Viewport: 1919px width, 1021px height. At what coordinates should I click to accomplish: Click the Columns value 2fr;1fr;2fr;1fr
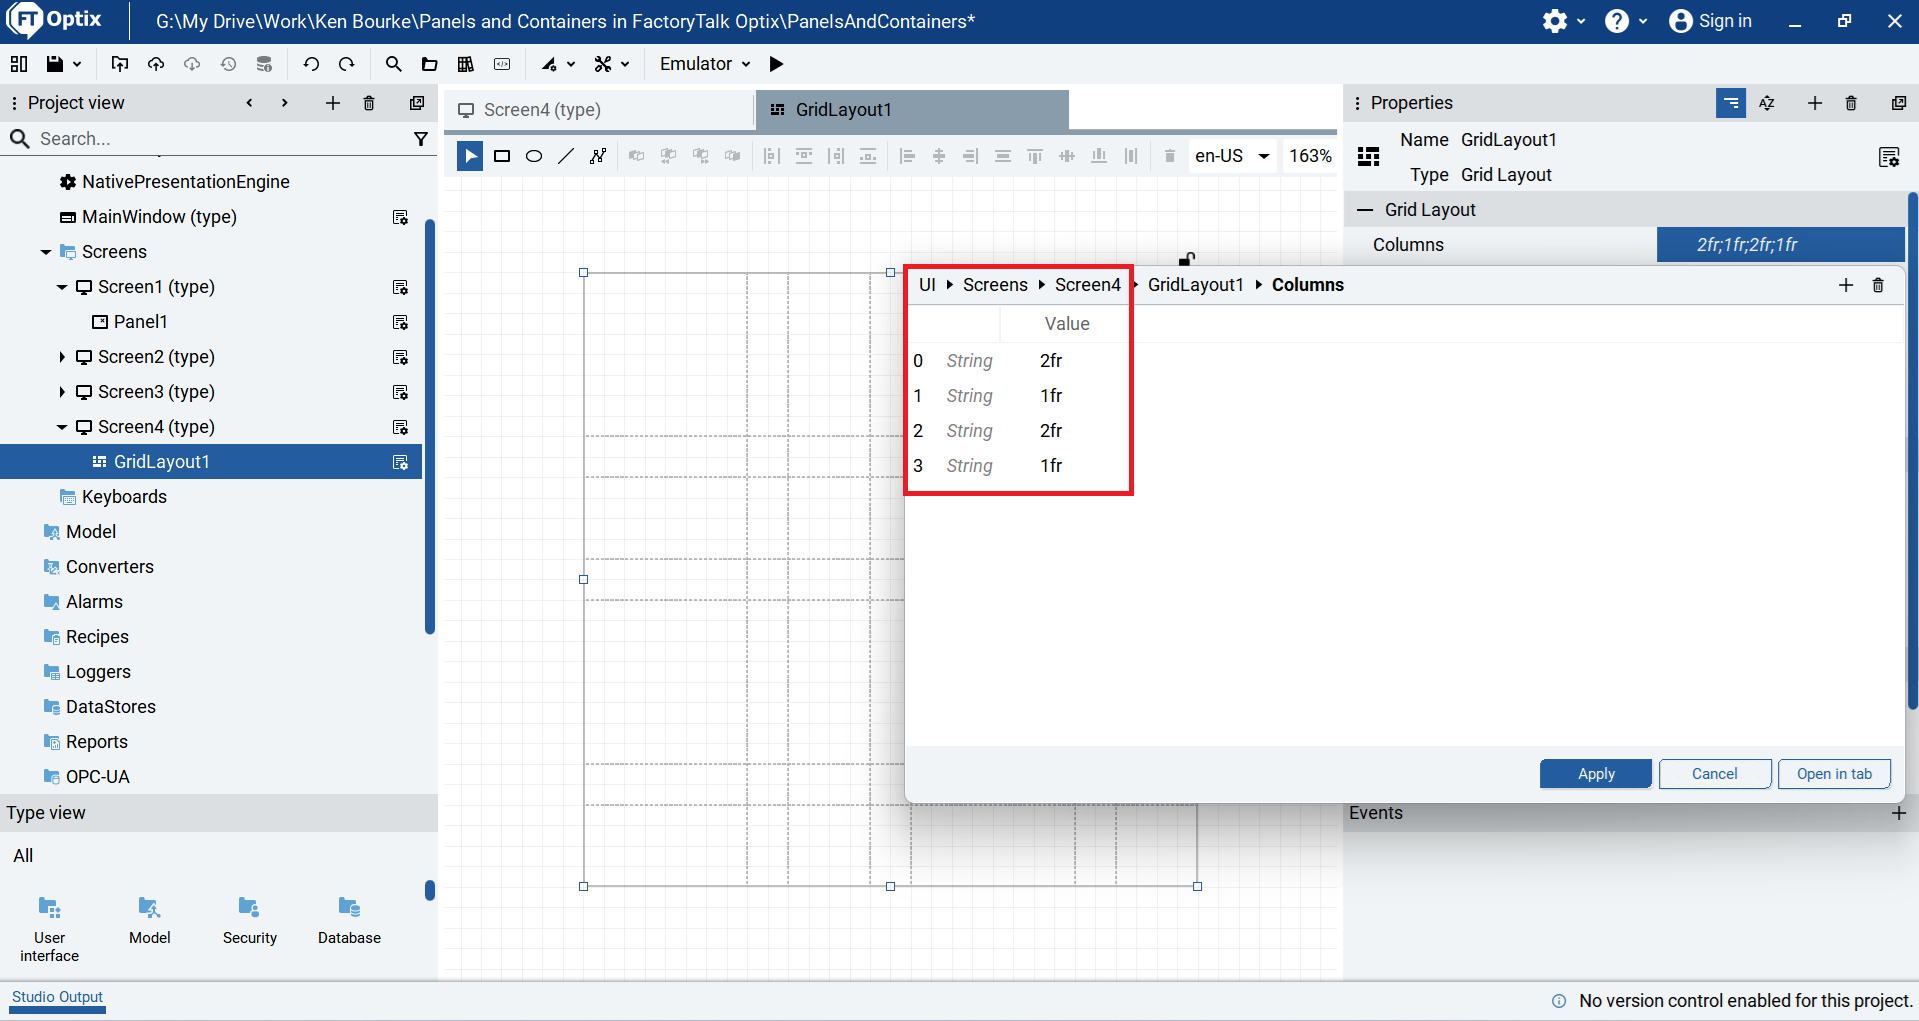pyautogui.click(x=1780, y=245)
